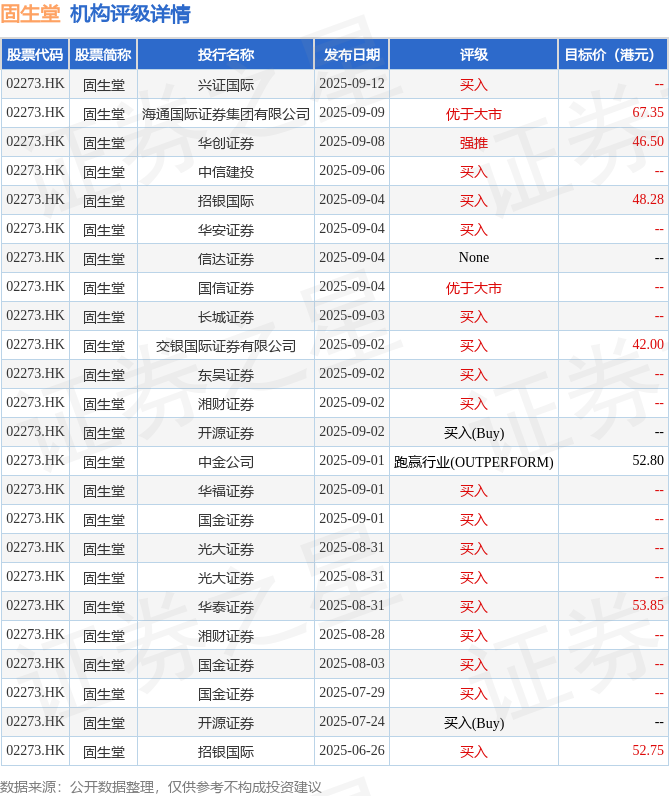Click date 2025-07-29
Image resolution: width=669 pixels, height=796 pixels.
coord(352,692)
